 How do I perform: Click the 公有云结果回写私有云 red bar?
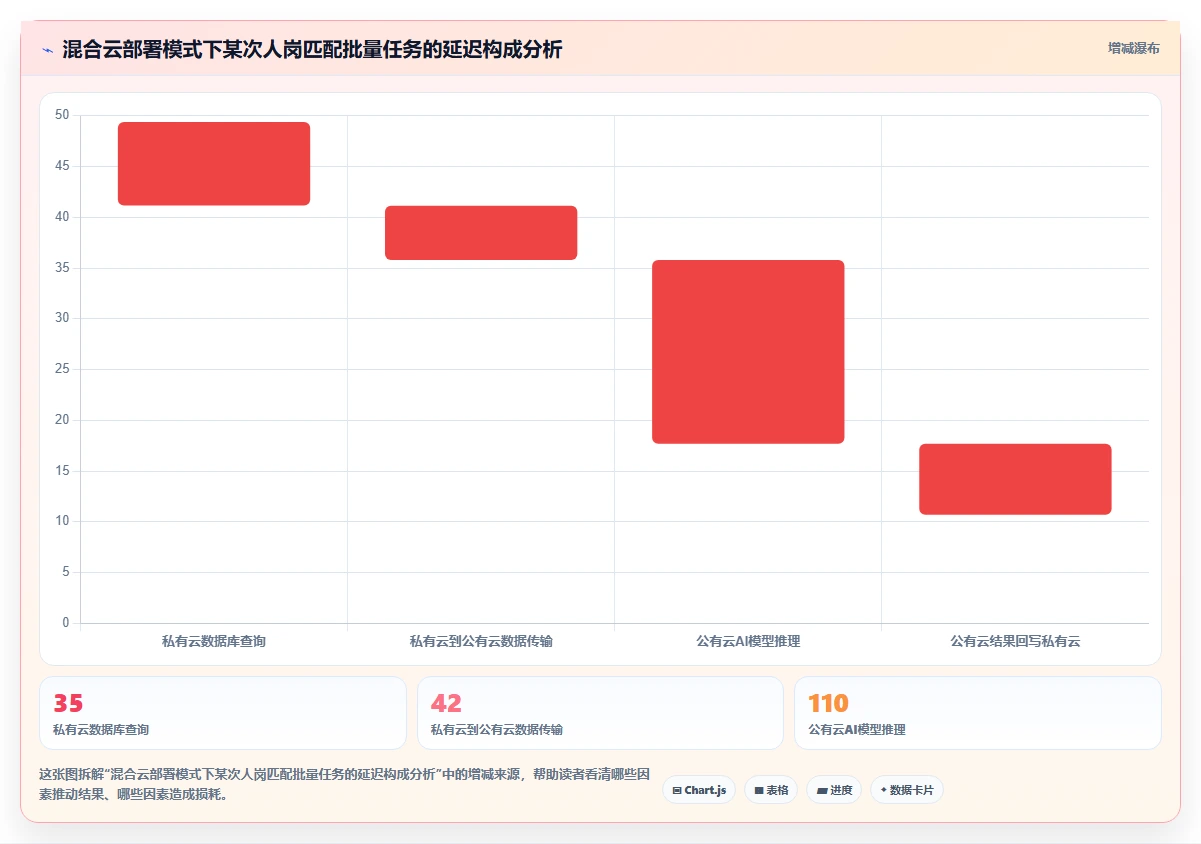pyautogui.click(x=1015, y=479)
